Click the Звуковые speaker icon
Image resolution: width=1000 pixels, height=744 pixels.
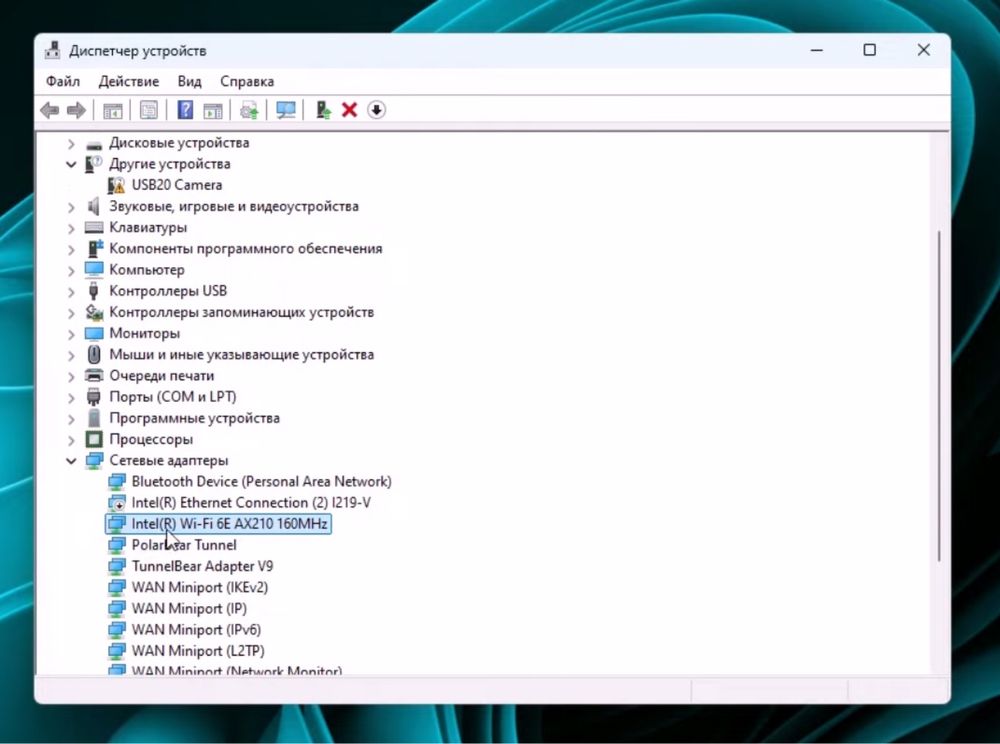coord(94,207)
